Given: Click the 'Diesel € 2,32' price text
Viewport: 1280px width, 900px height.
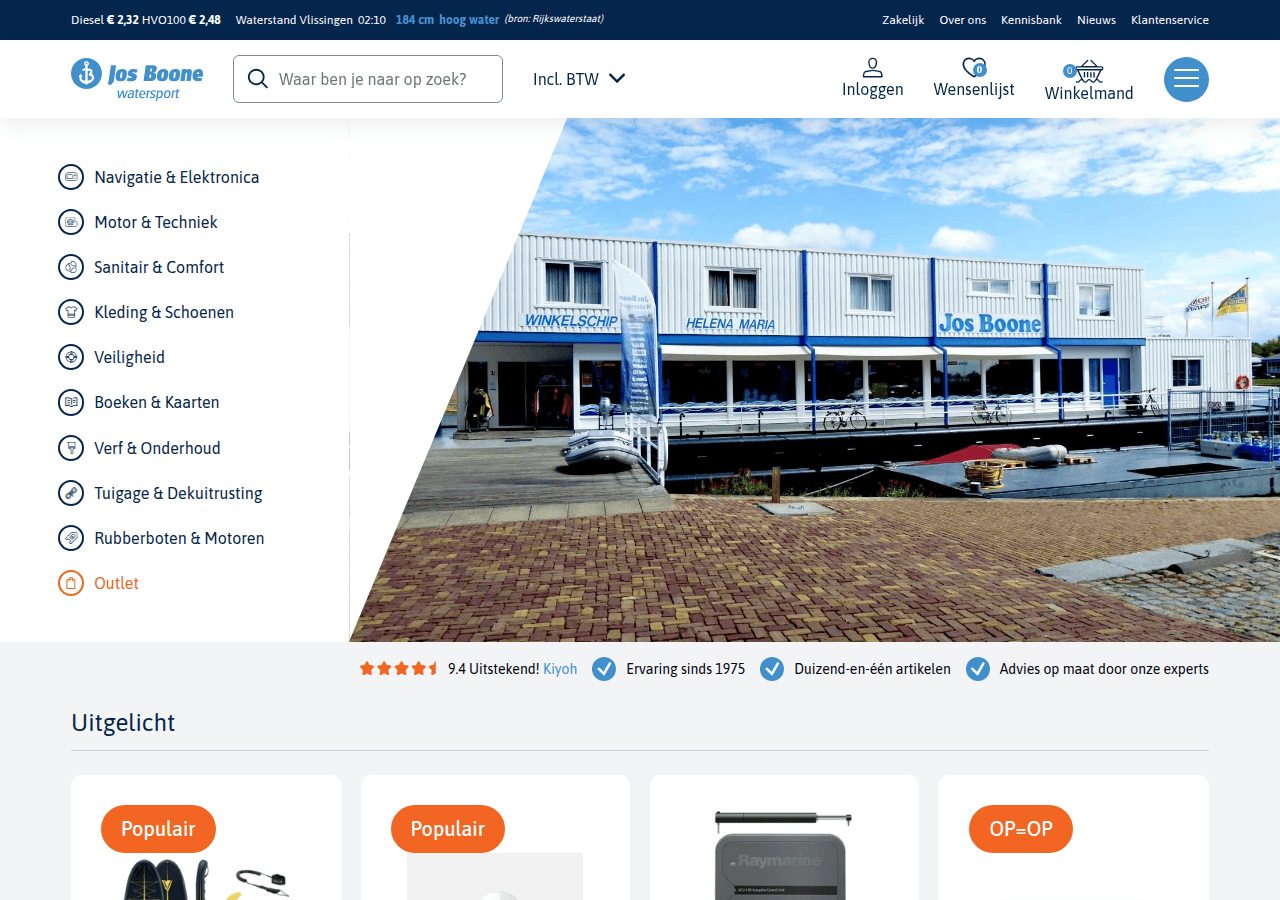Looking at the screenshot, I should click(105, 20).
